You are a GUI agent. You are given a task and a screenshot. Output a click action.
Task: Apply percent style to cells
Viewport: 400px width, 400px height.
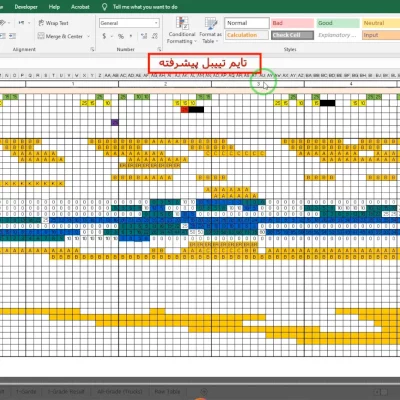click(121, 36)
